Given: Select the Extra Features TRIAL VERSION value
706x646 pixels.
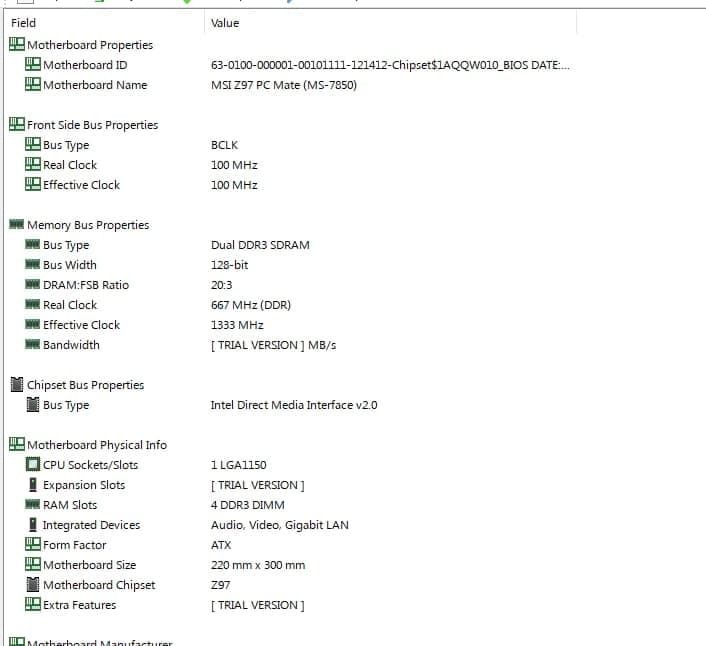Looking at the screenshot, I should tap(258, 605).
